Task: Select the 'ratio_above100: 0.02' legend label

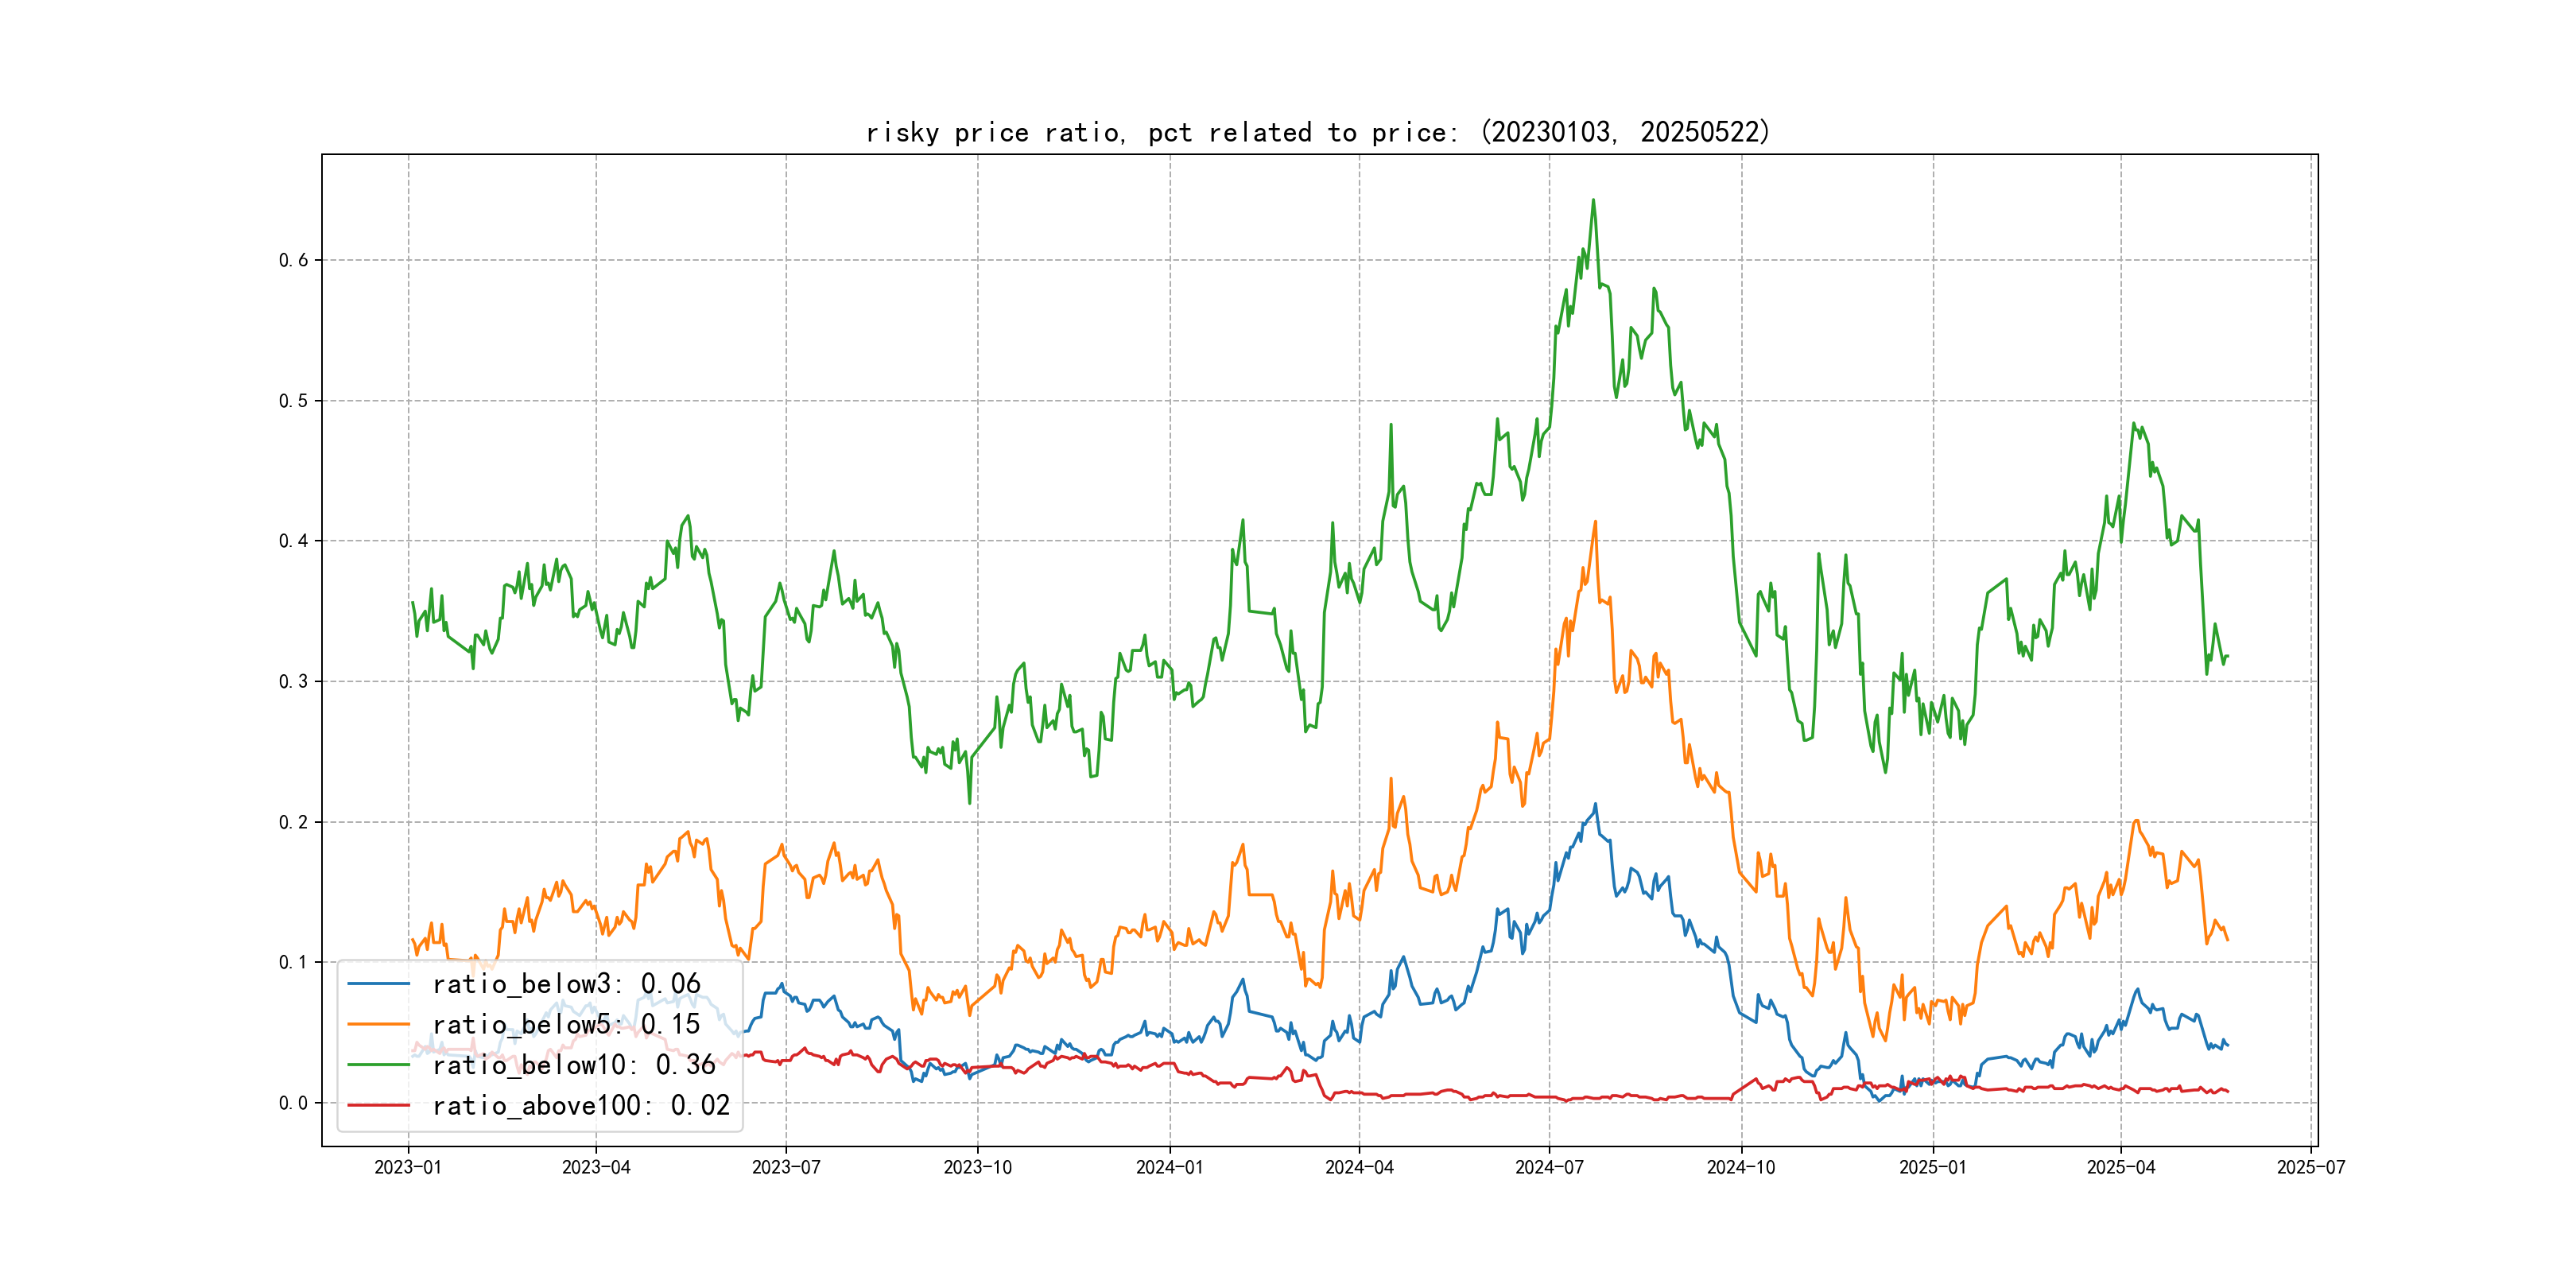Action: point(581,1105)
